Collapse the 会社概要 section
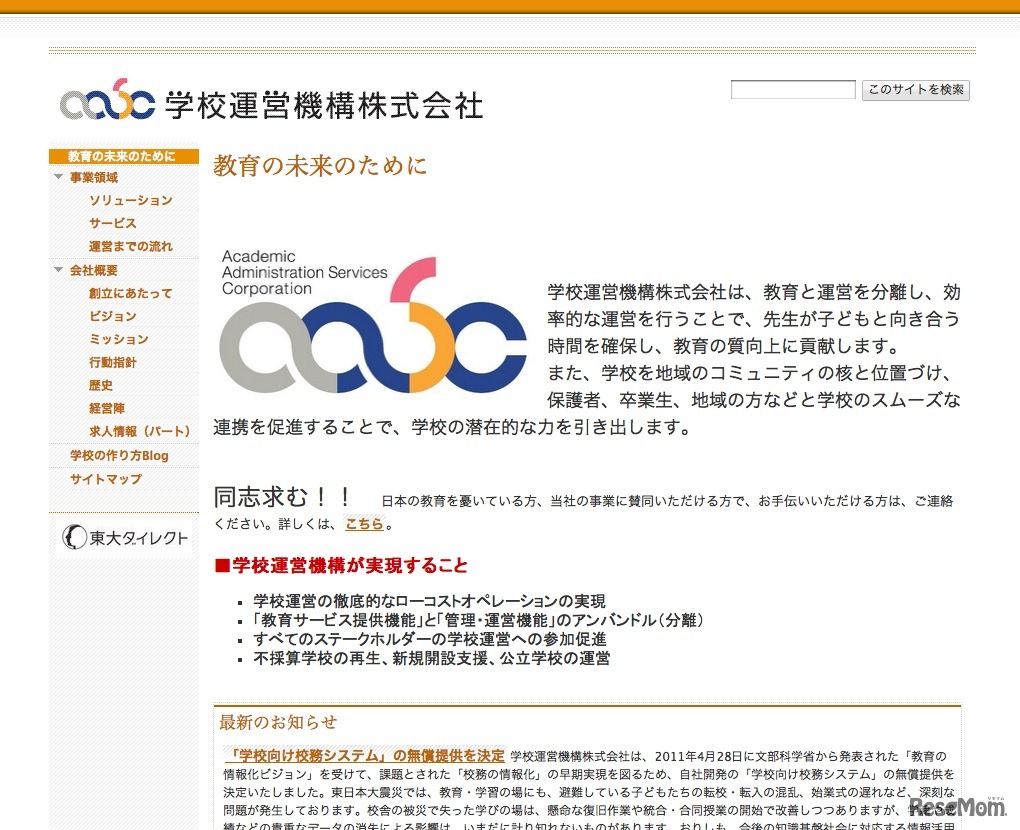 58,270
